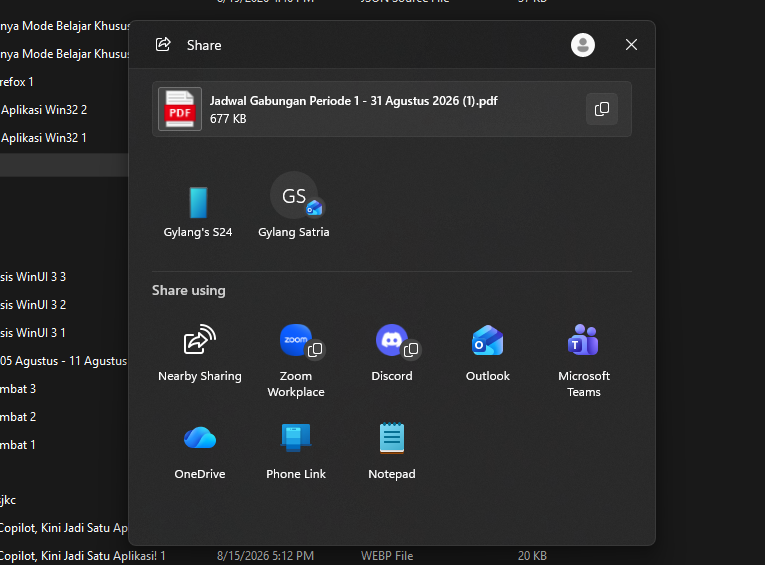Share with contact Gylang Satria
765x565 pixels.
(x=294, y=206)
